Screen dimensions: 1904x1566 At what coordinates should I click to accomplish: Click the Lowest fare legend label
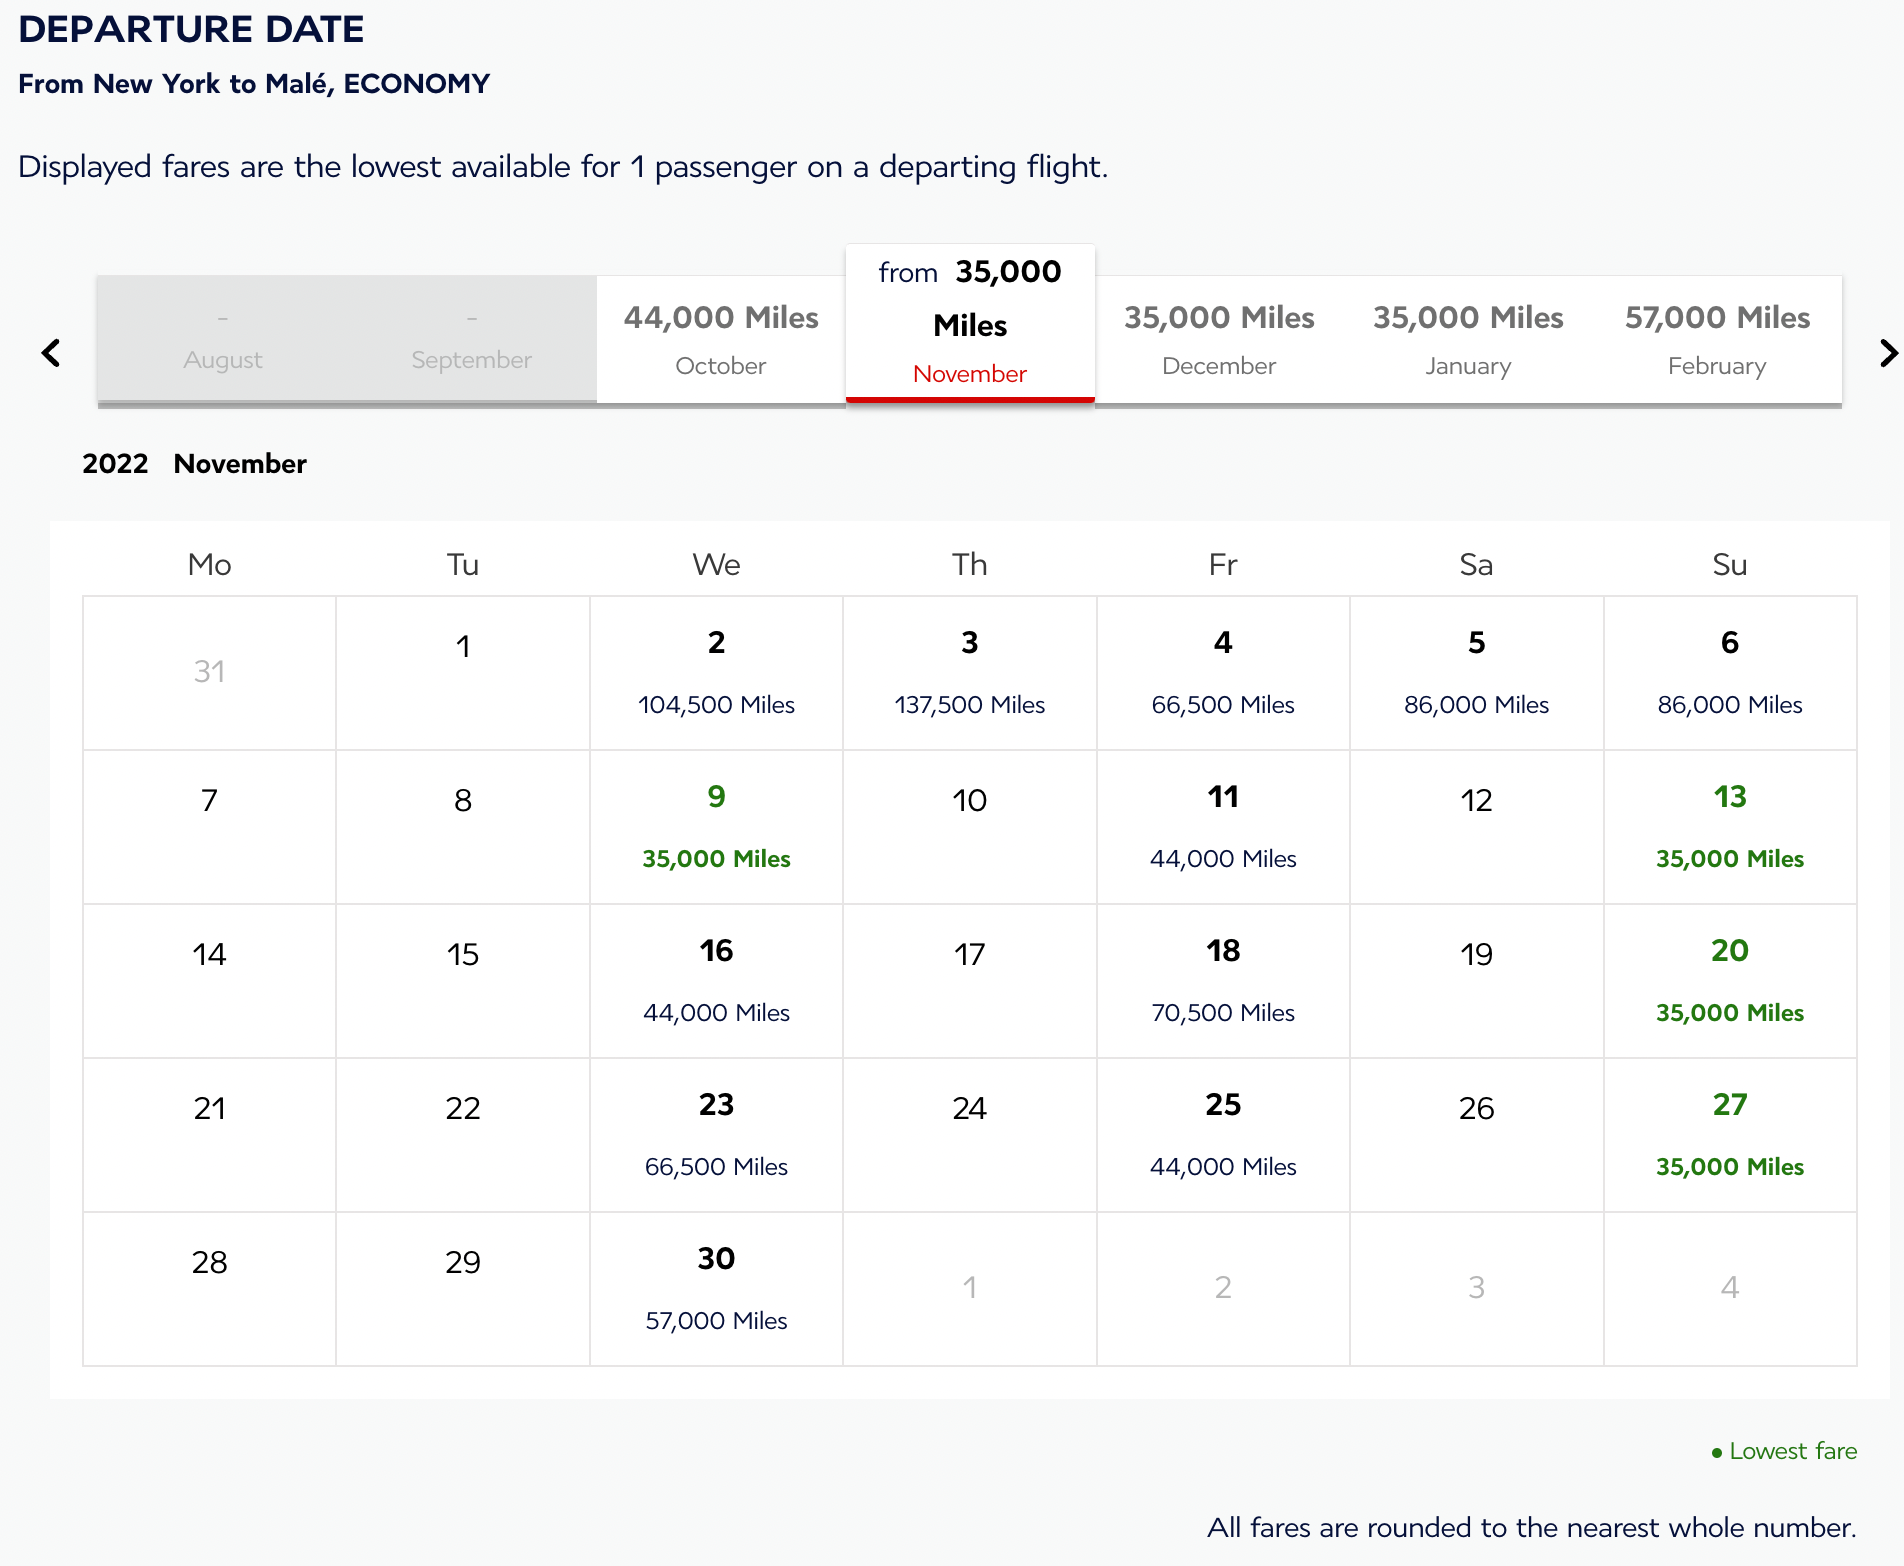tap(1784, 1451)
